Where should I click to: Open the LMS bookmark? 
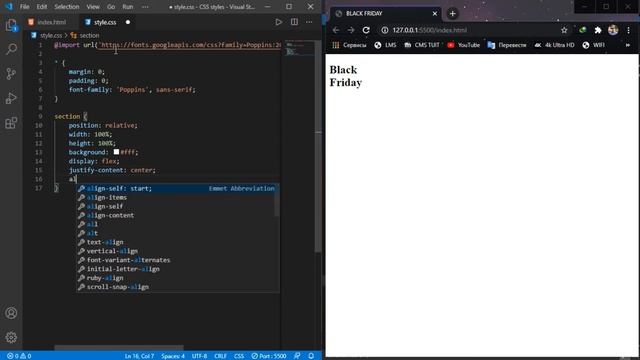coord(385,45)
